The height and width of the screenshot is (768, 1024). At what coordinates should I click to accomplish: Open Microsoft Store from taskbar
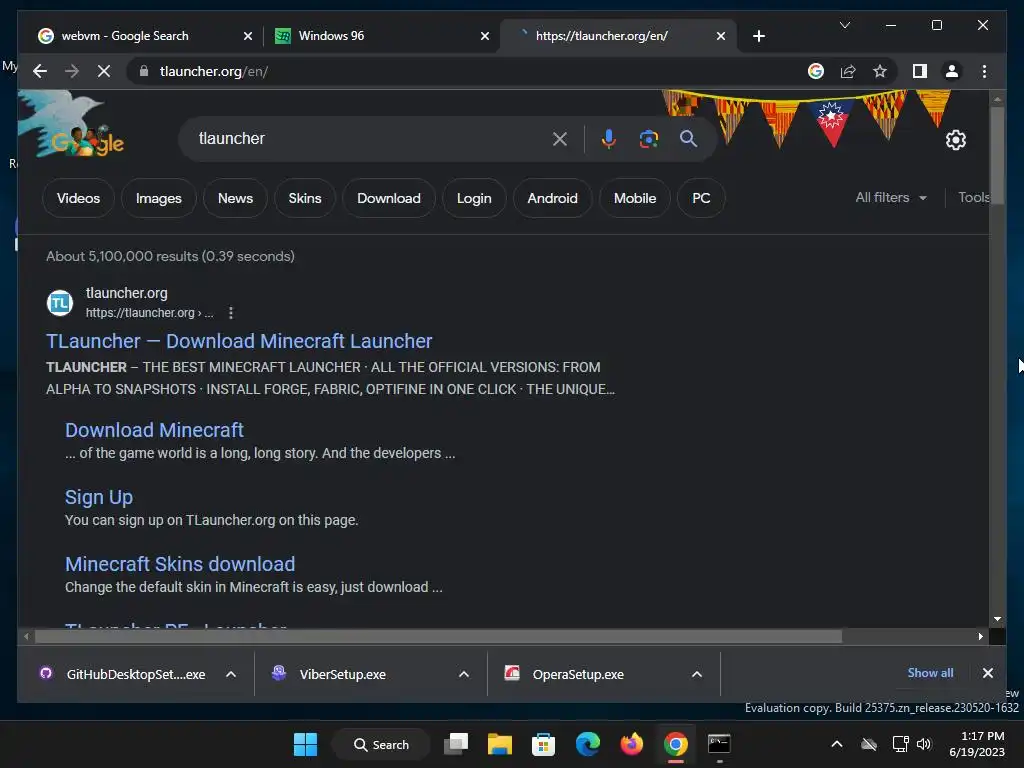[543, 744]
